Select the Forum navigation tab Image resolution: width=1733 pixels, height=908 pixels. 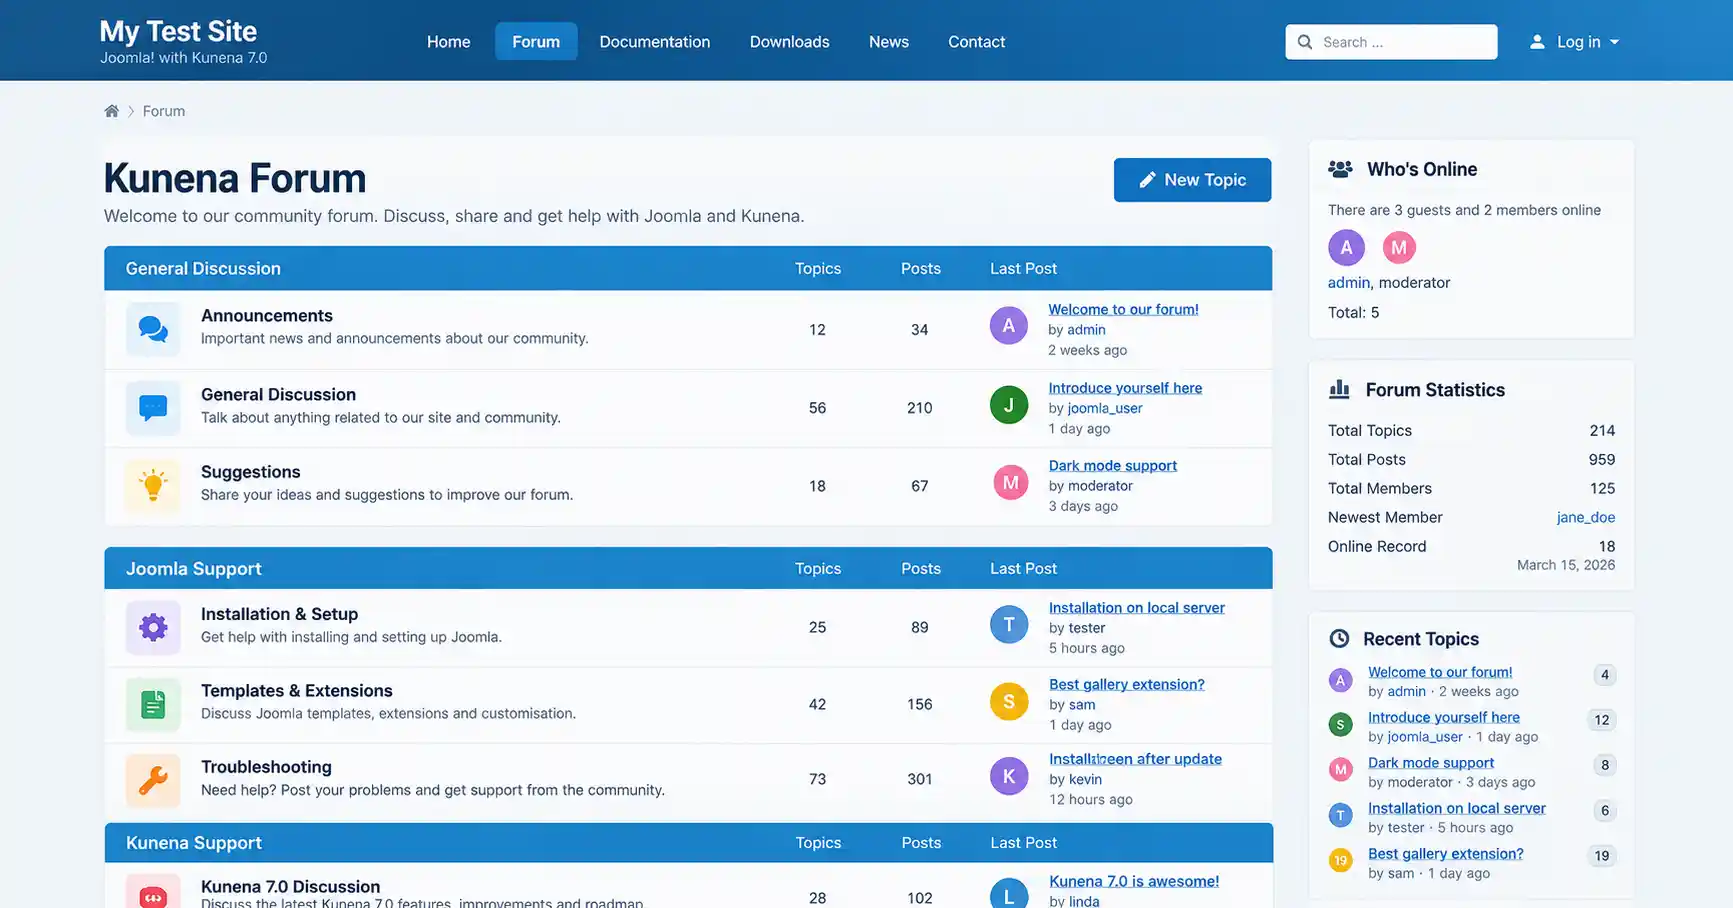[536, 42]
